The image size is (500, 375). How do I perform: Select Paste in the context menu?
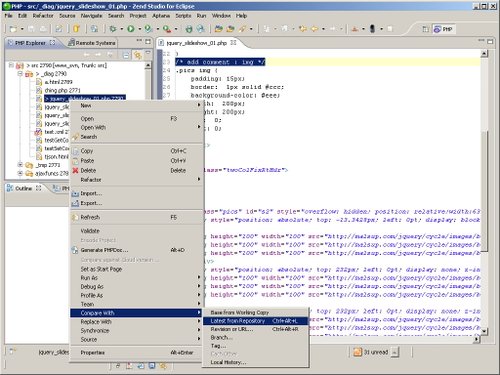pos(137,161)
